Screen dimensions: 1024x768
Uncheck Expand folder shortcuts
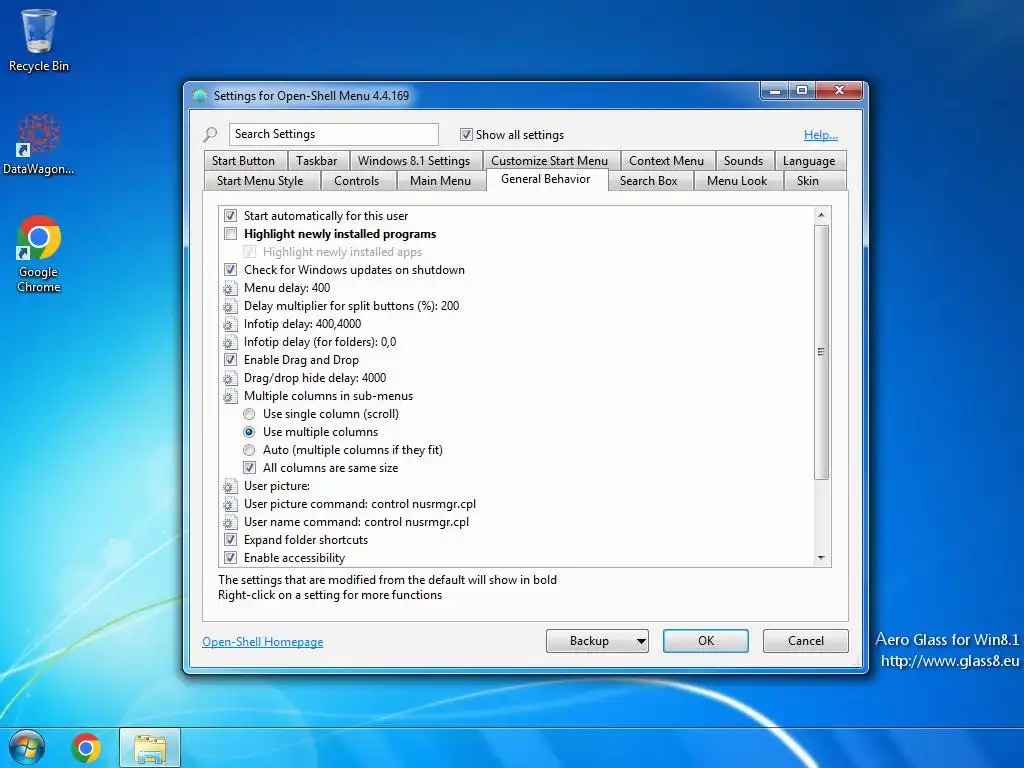tap(231, 540)
